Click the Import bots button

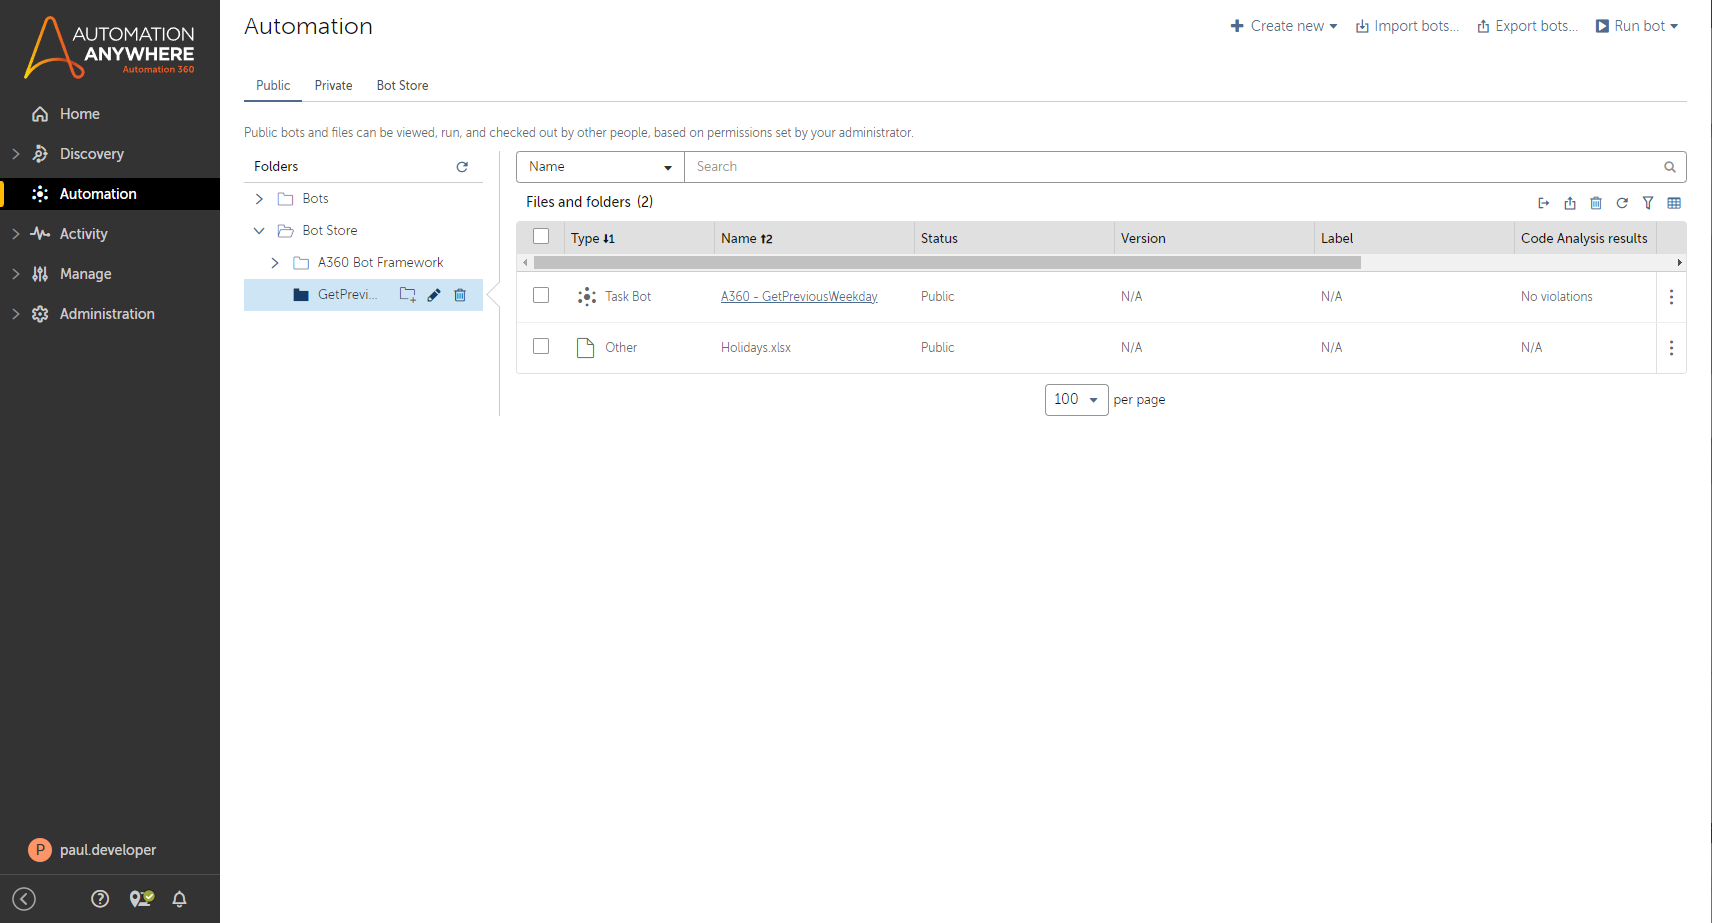[x=1407, y=26]
